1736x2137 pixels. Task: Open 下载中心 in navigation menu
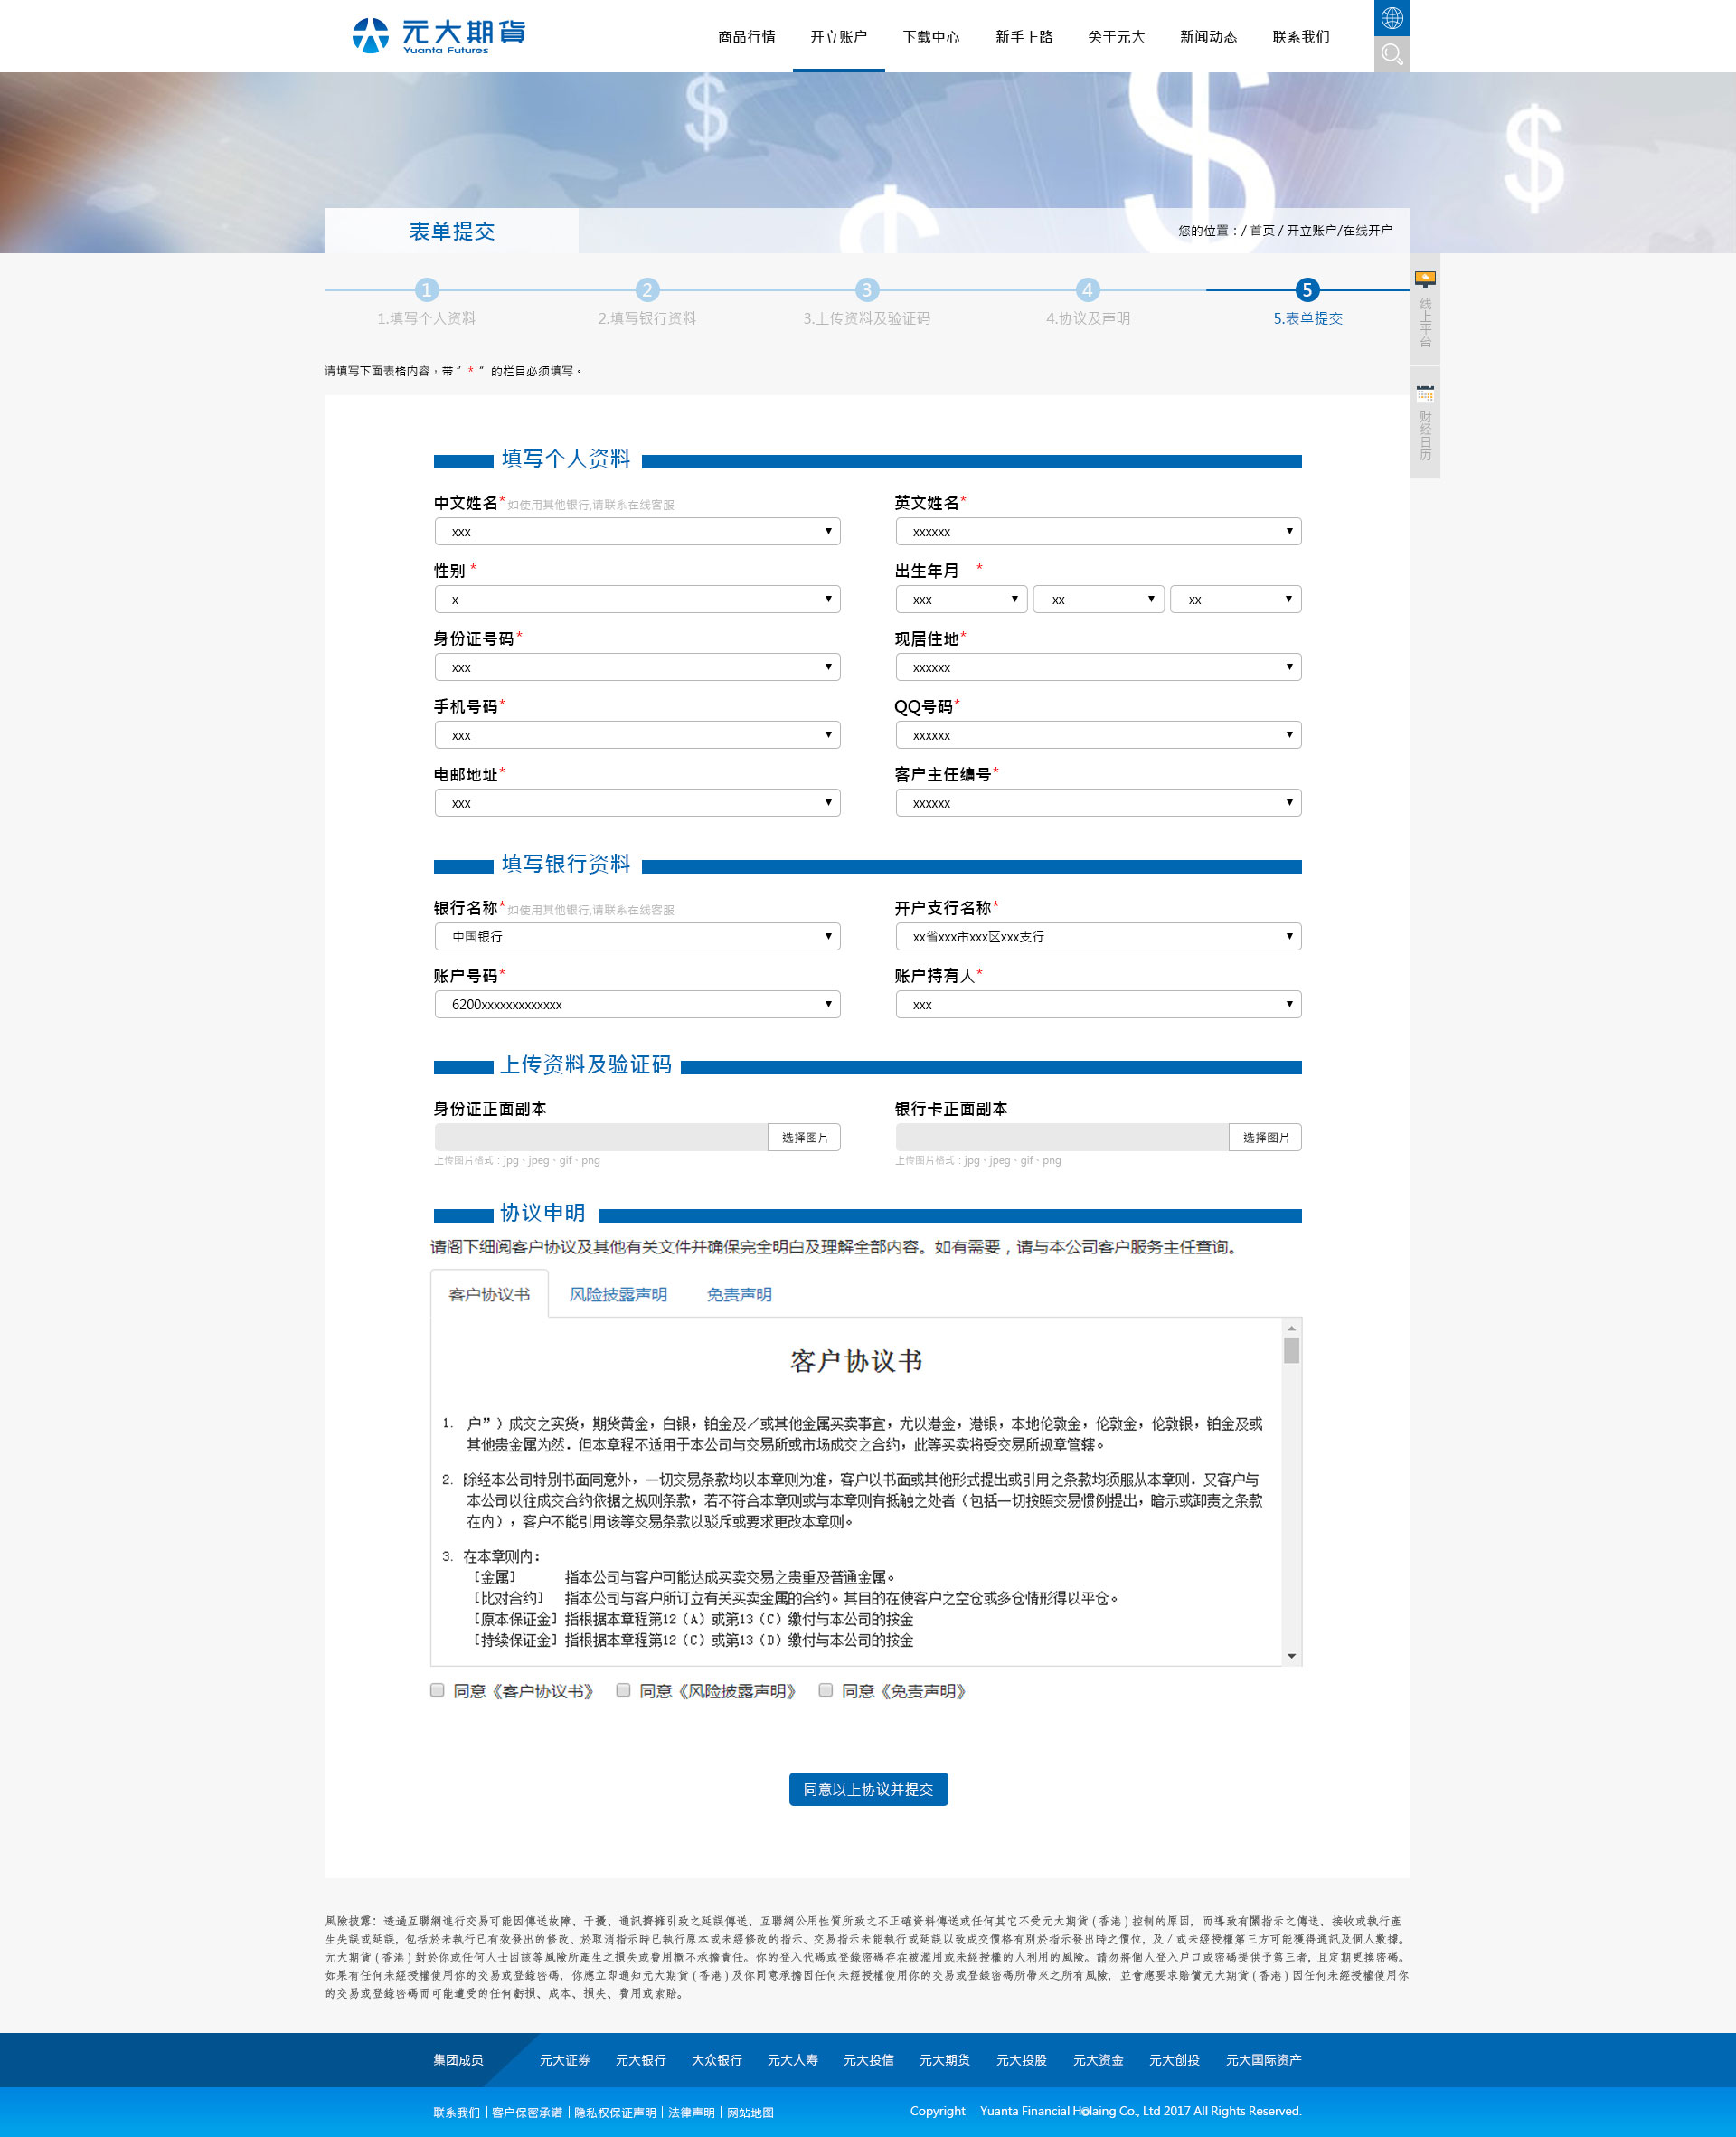[x=930, y=37]
